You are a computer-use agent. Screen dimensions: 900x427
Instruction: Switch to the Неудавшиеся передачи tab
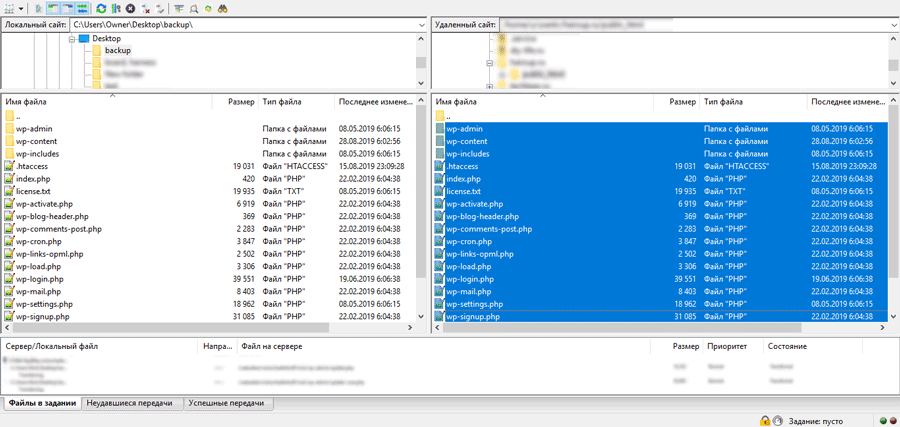[129, 403]
